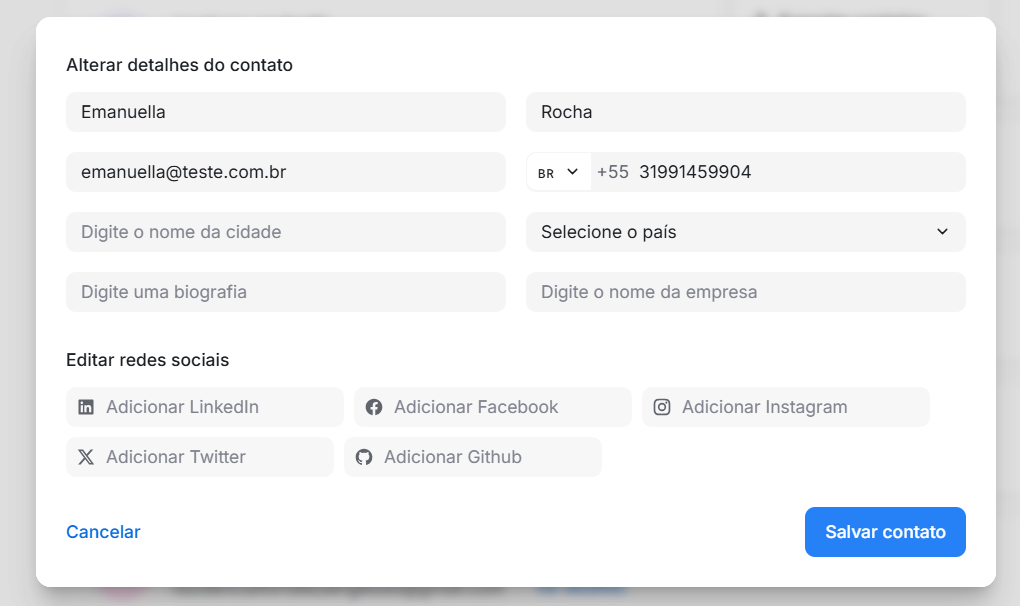Click the Cancelar link
Screen dimensions: 1020x606
coord(103,532)
